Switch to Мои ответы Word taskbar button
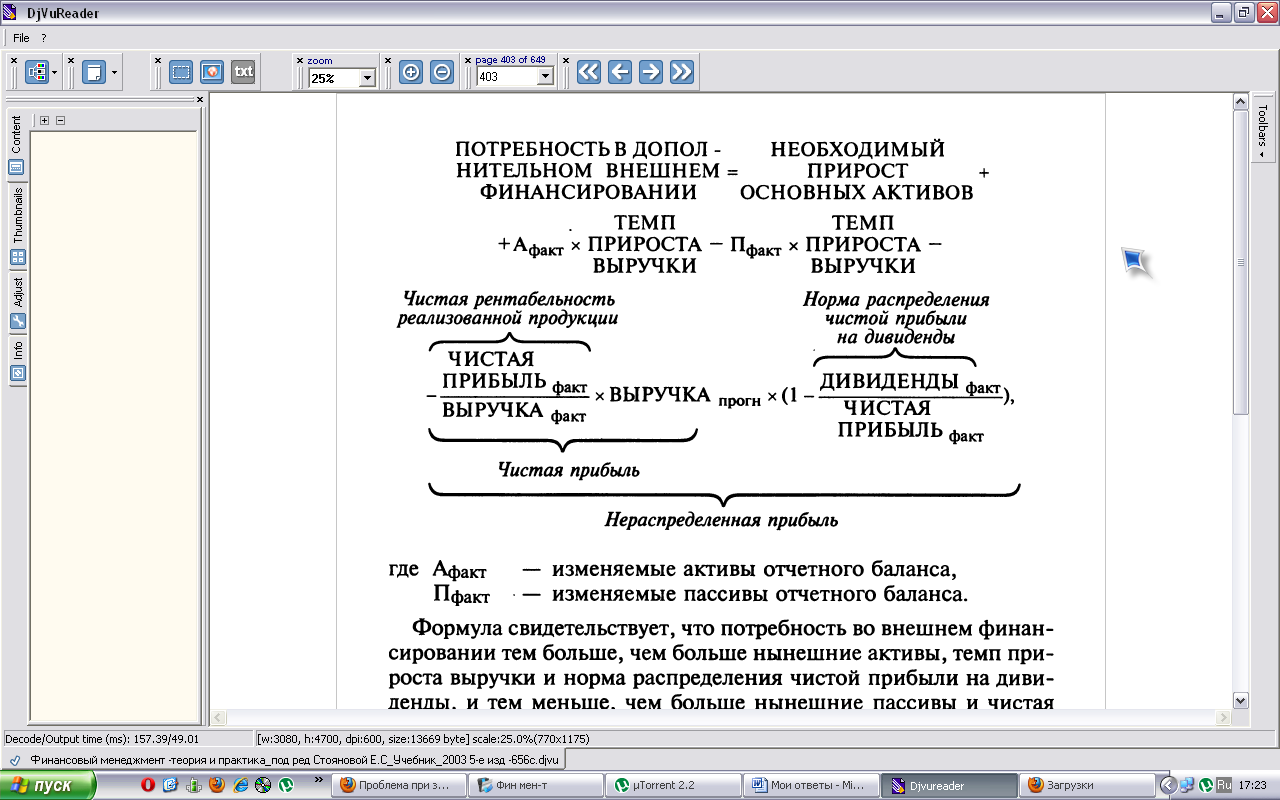The height and width of the screenshot is (800, 1280). pyautogui.click(x=809, y=786)
